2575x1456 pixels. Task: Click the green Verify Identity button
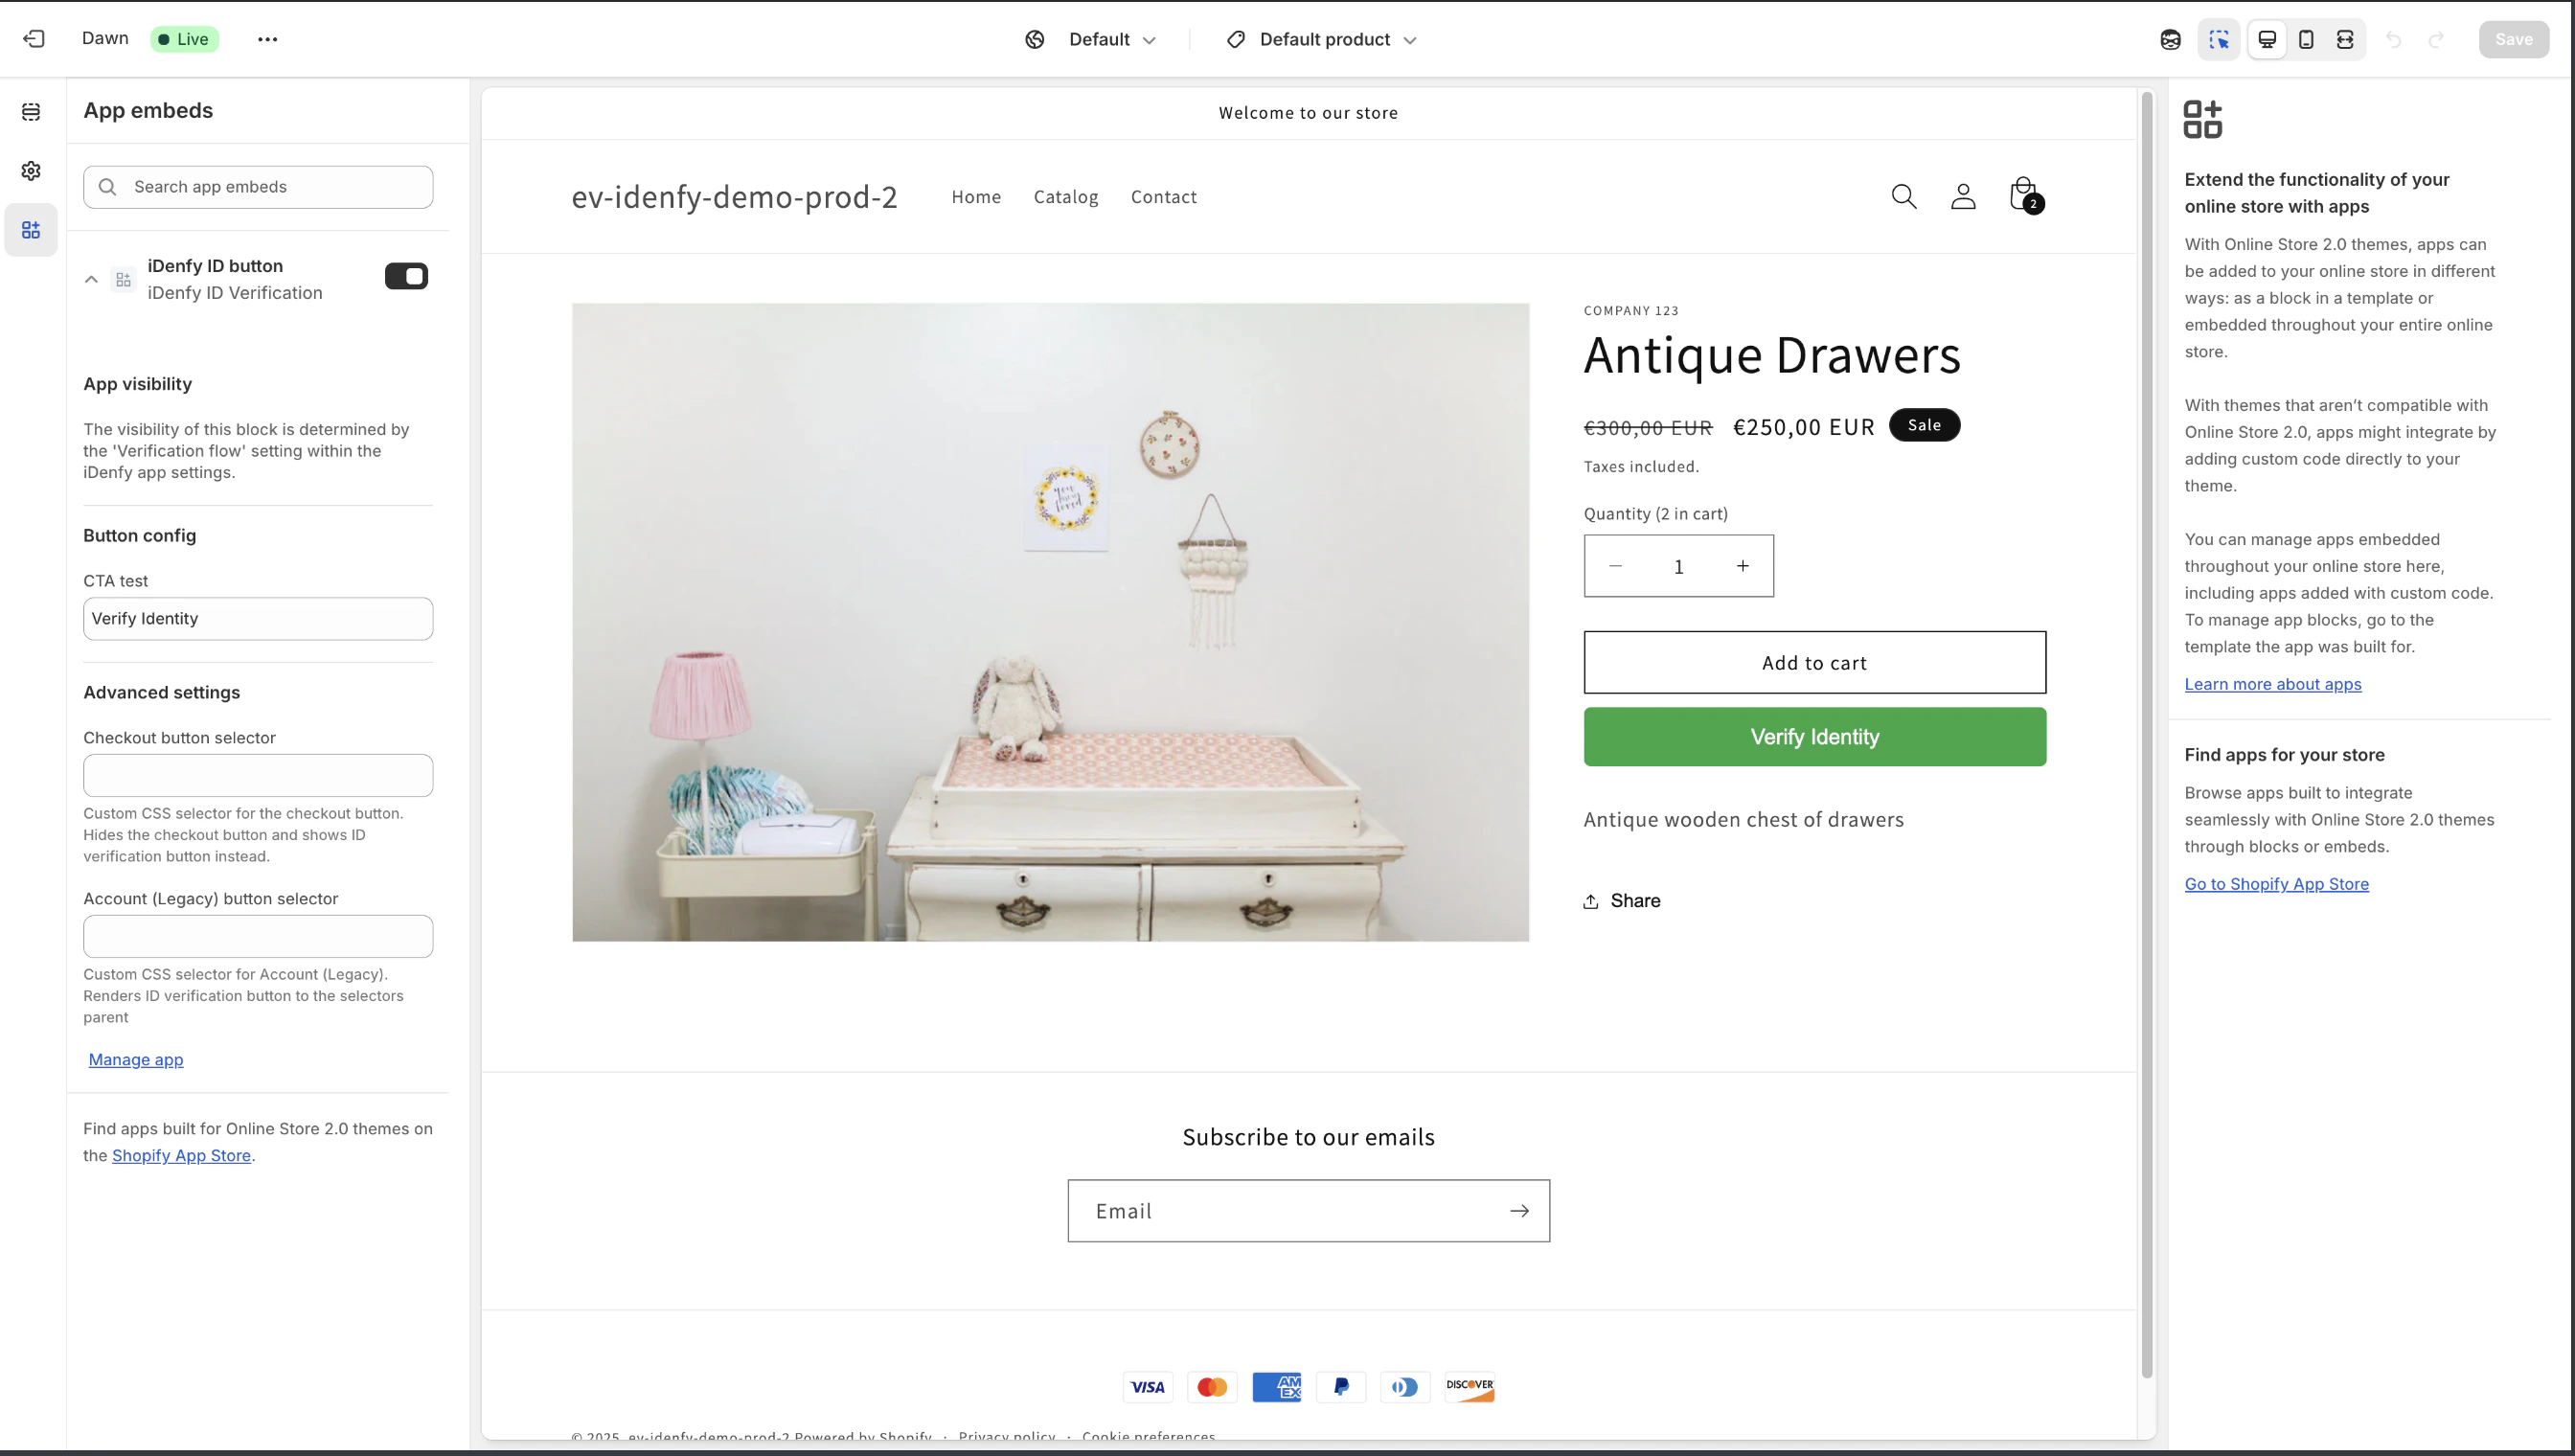click(x=1814, y=737)
